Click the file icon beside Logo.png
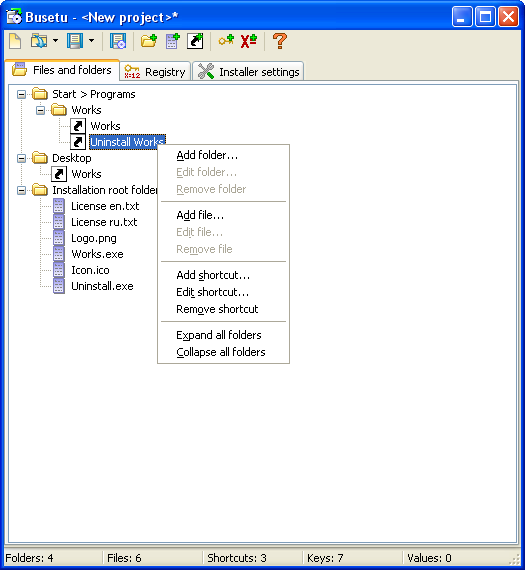The width and height of the screenshot is (525, 570). [59, 238]
